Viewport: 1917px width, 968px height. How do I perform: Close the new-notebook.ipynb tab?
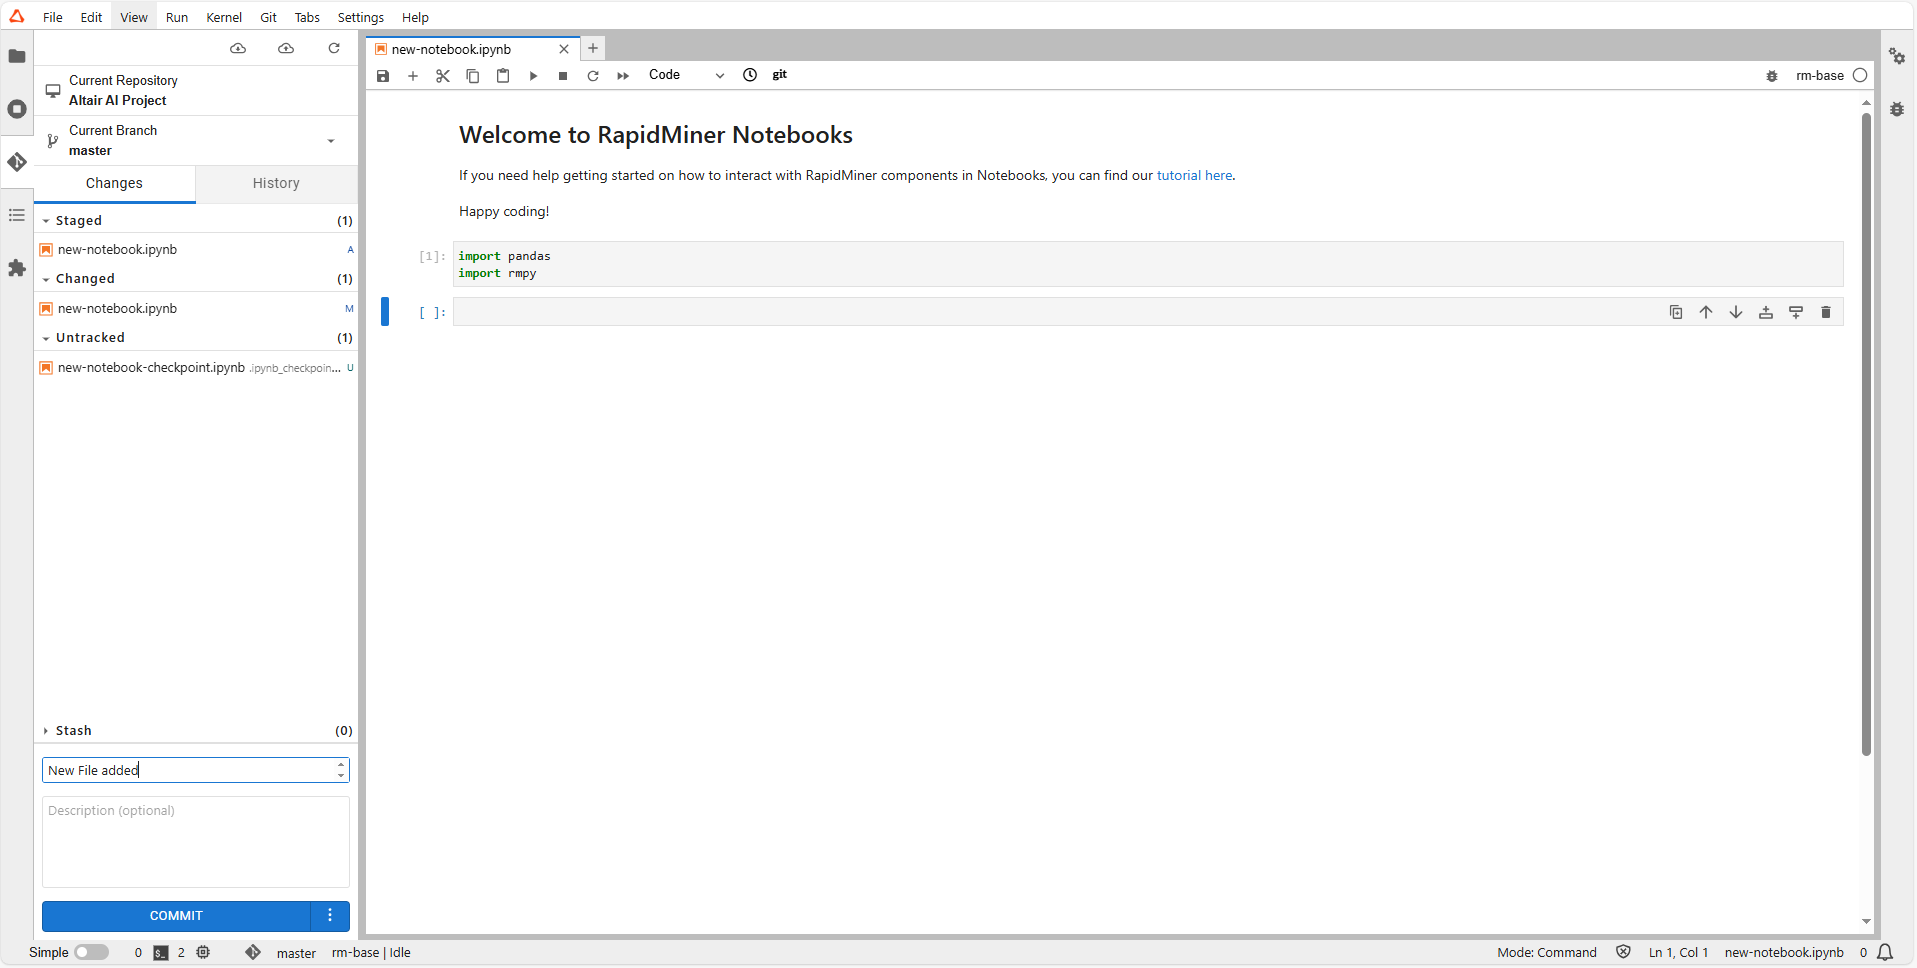564,49
